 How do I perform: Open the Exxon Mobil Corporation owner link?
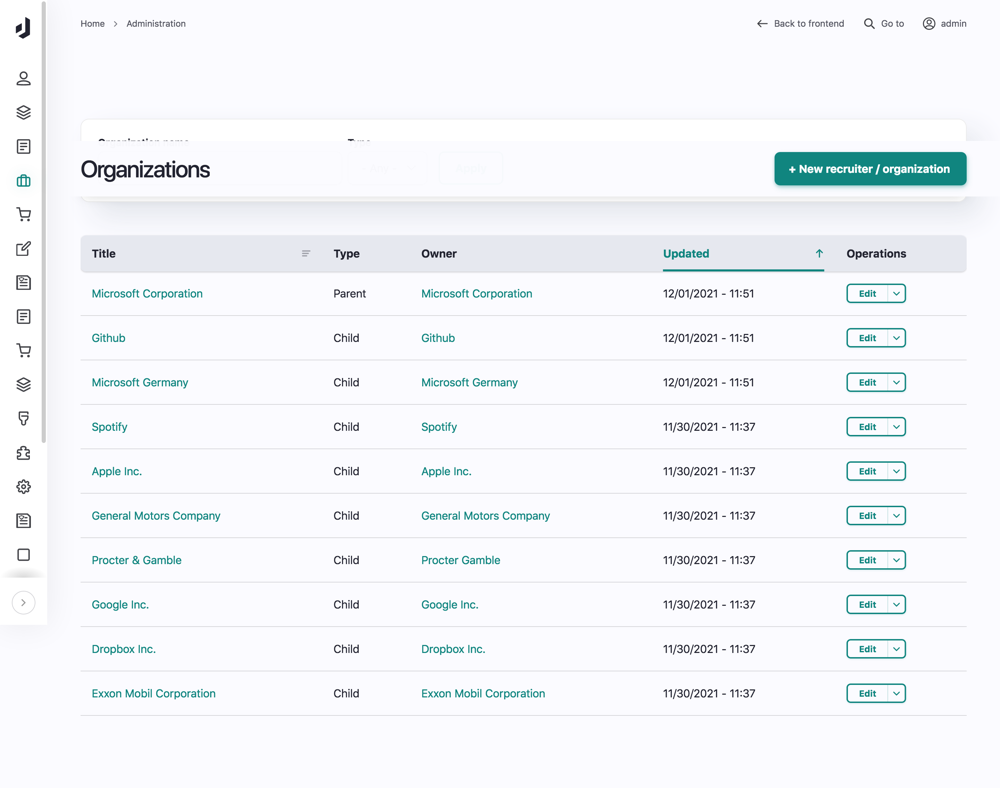click(x=483, y=694)
